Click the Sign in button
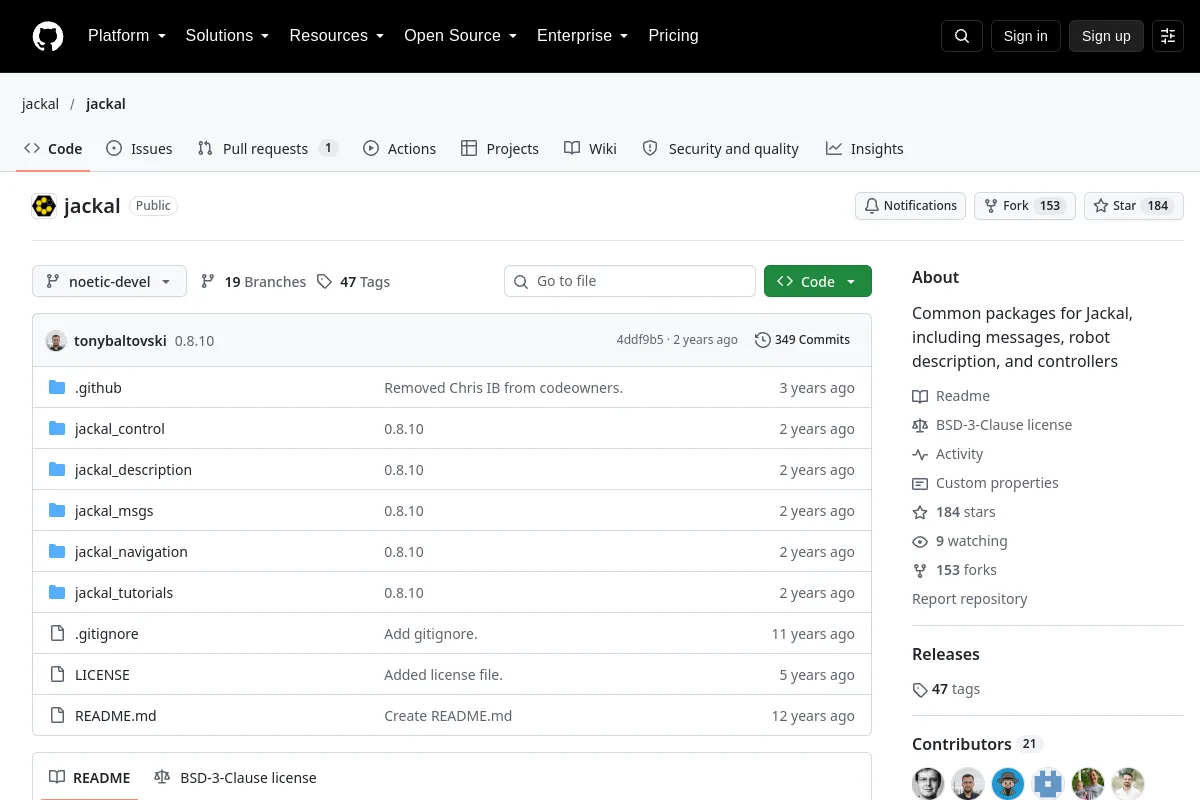The image size is (1200, 800). tap(1025, 36)
